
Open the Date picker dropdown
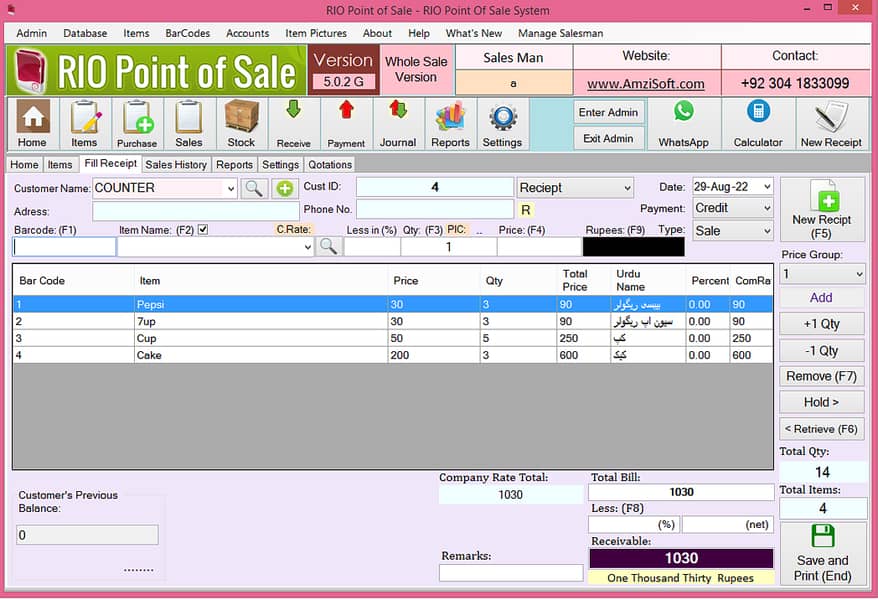(x=767, y=187)
